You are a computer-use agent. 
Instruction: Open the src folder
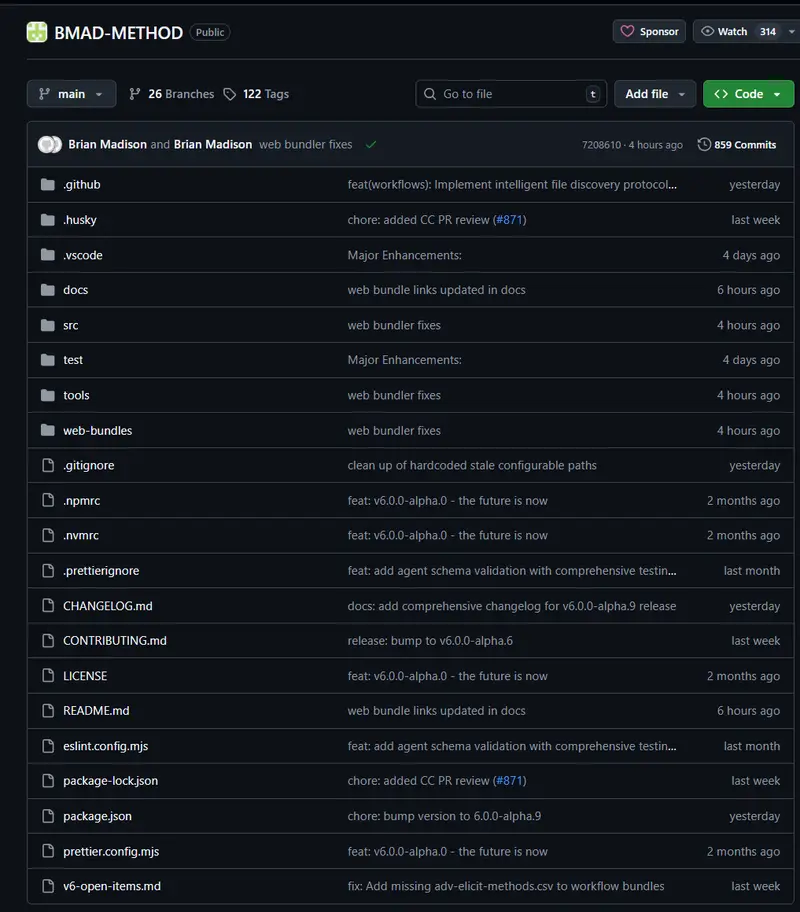click(71, 325)
